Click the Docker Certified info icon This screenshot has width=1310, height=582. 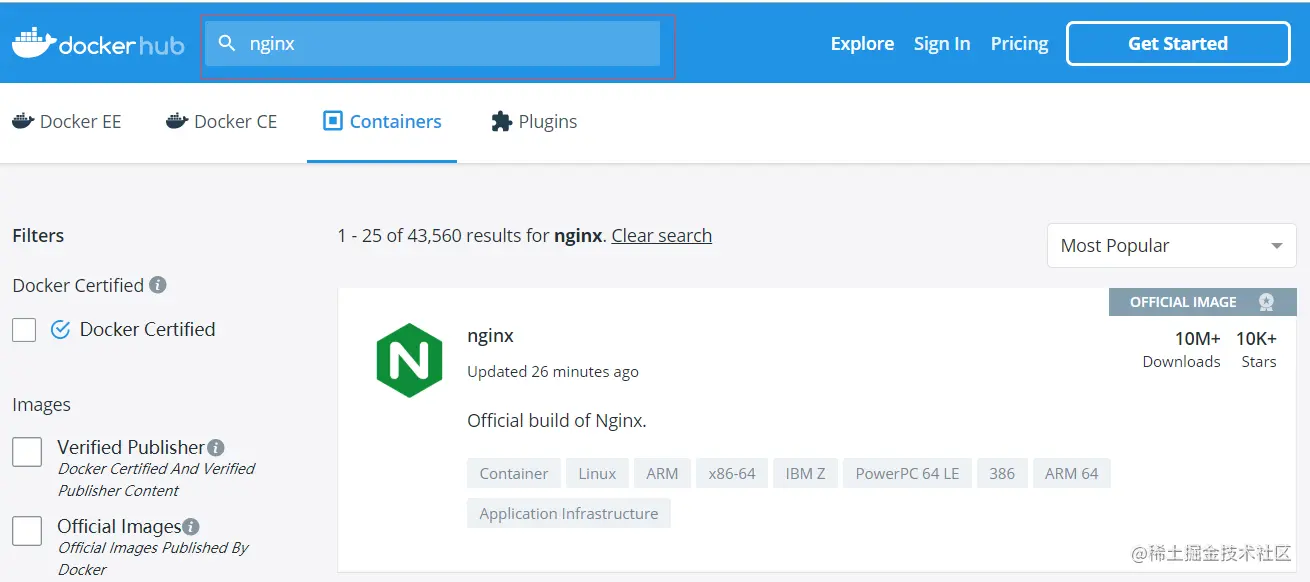pos(158,285)
